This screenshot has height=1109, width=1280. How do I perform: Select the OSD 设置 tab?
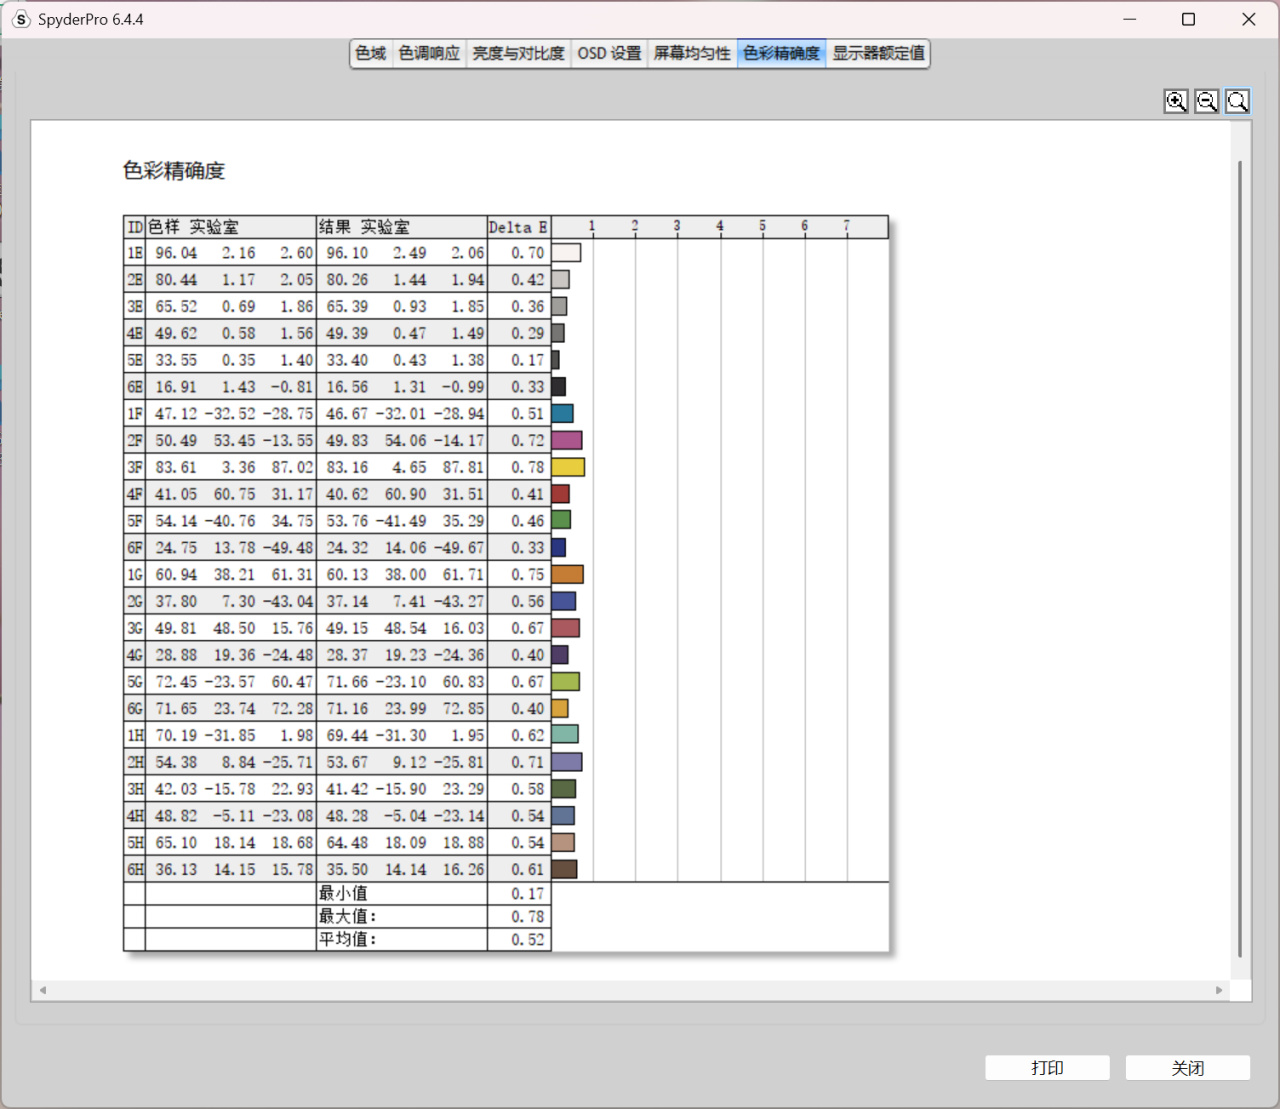[610, 53]
